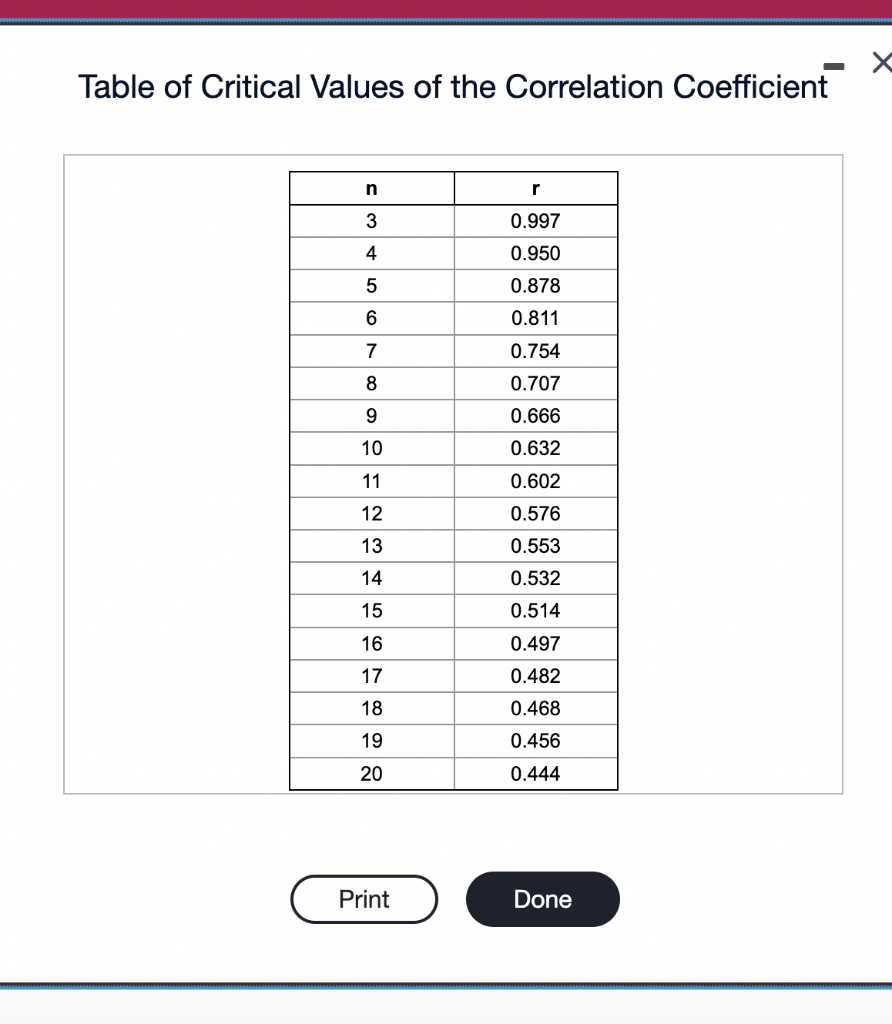Click the Done button
Image resolution: width=892 pixels, height=1024 pixels.
tap(542, 899)
